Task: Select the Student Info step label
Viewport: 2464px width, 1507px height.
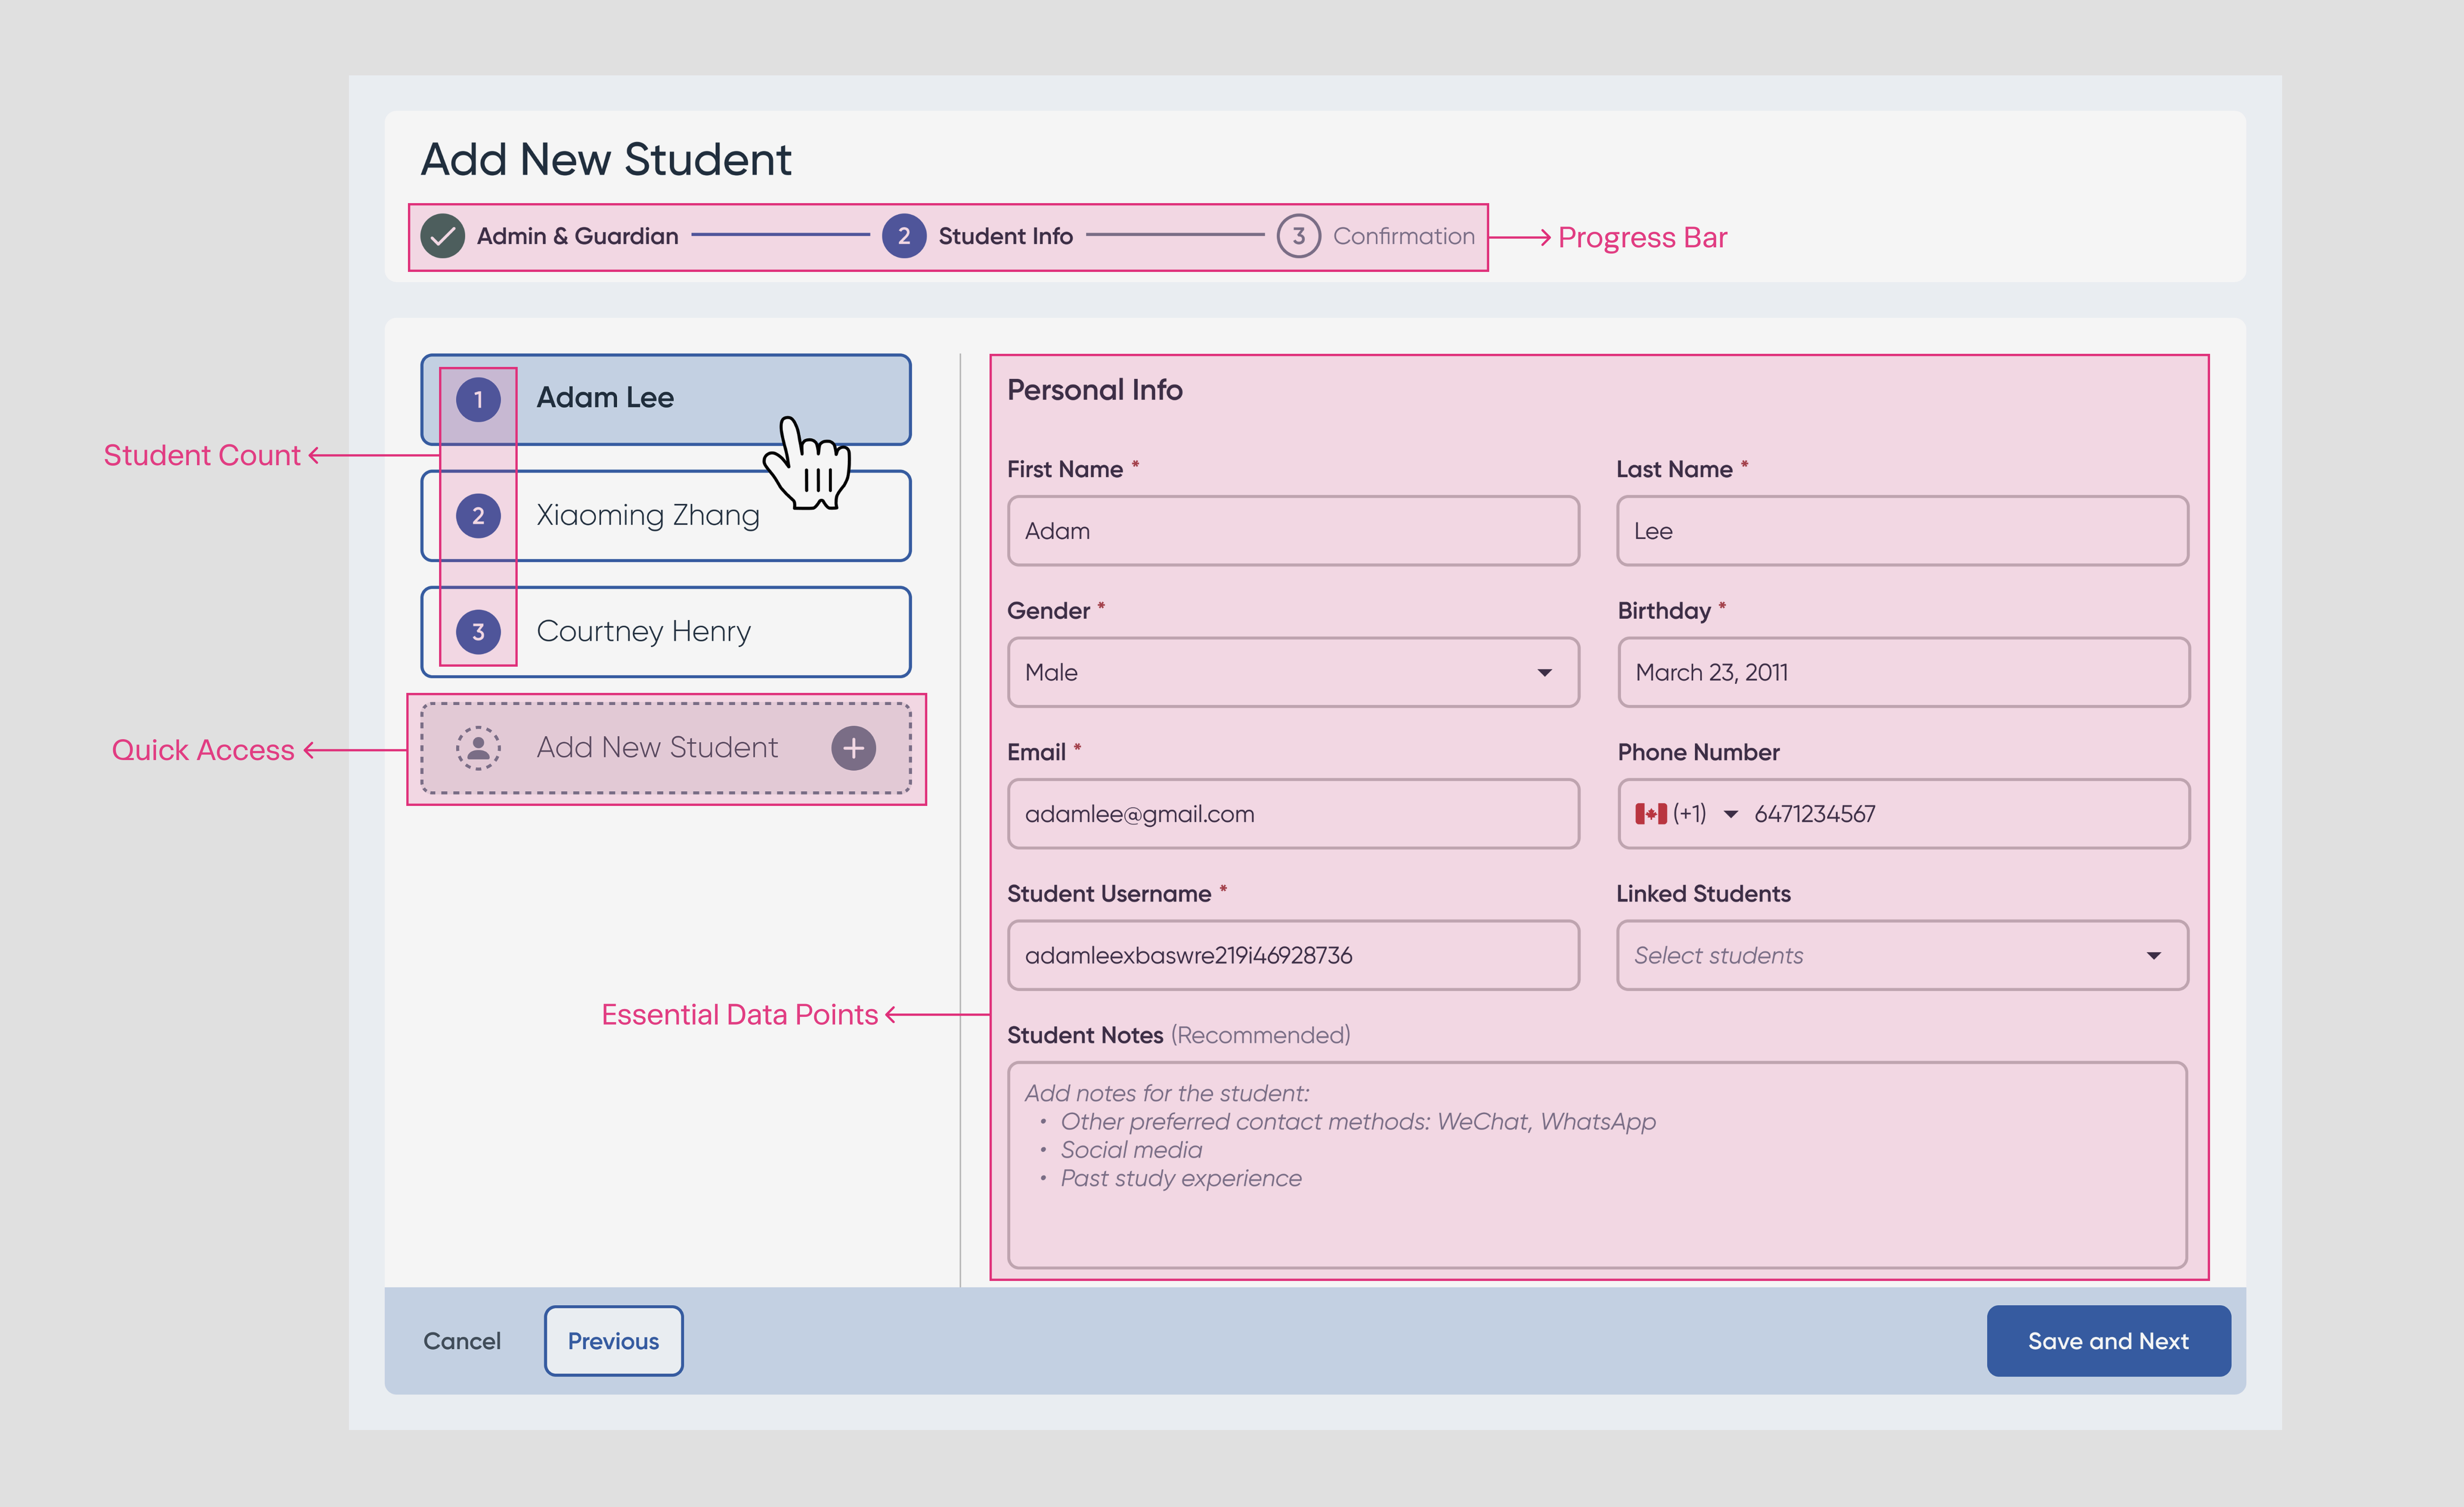Action: point(1005,236)
